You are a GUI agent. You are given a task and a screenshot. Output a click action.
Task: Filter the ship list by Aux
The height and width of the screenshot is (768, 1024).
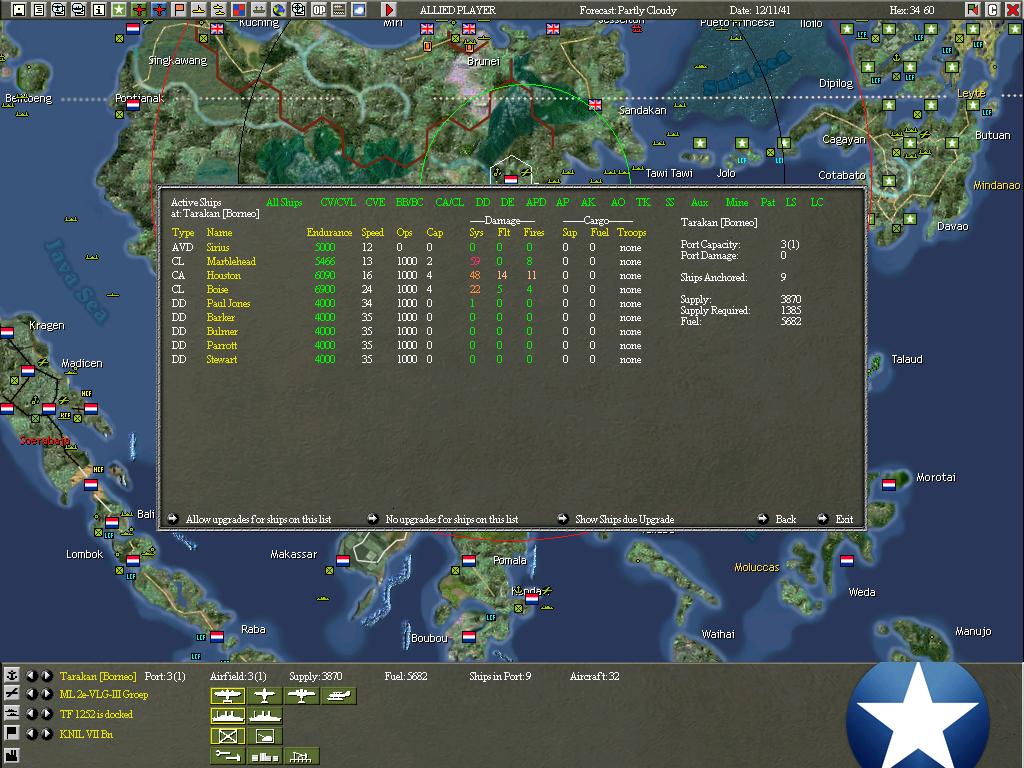tap(699, 202)
